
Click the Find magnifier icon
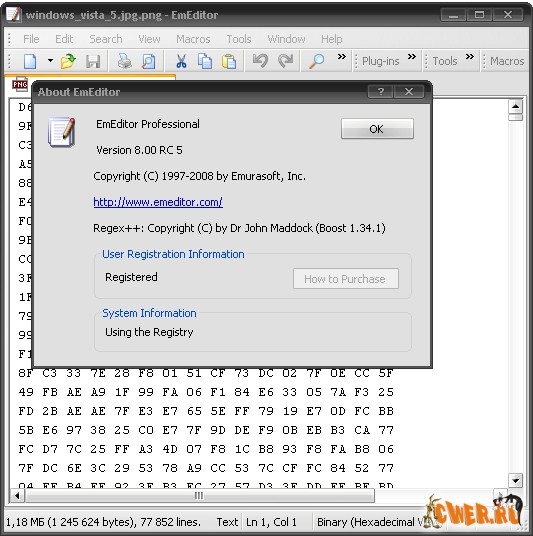[316, 62]
